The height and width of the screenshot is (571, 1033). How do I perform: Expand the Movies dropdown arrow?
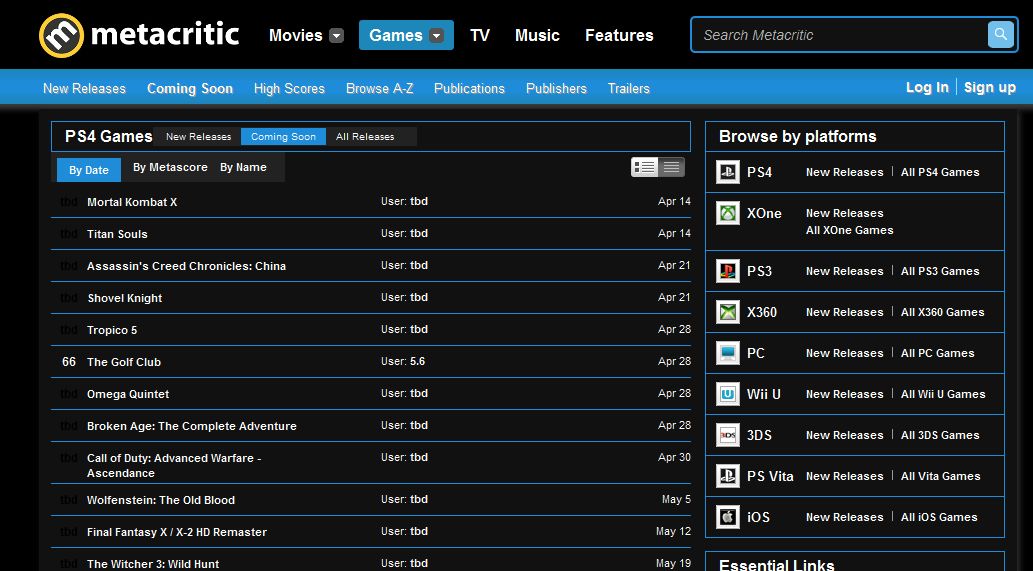[336, 36]
